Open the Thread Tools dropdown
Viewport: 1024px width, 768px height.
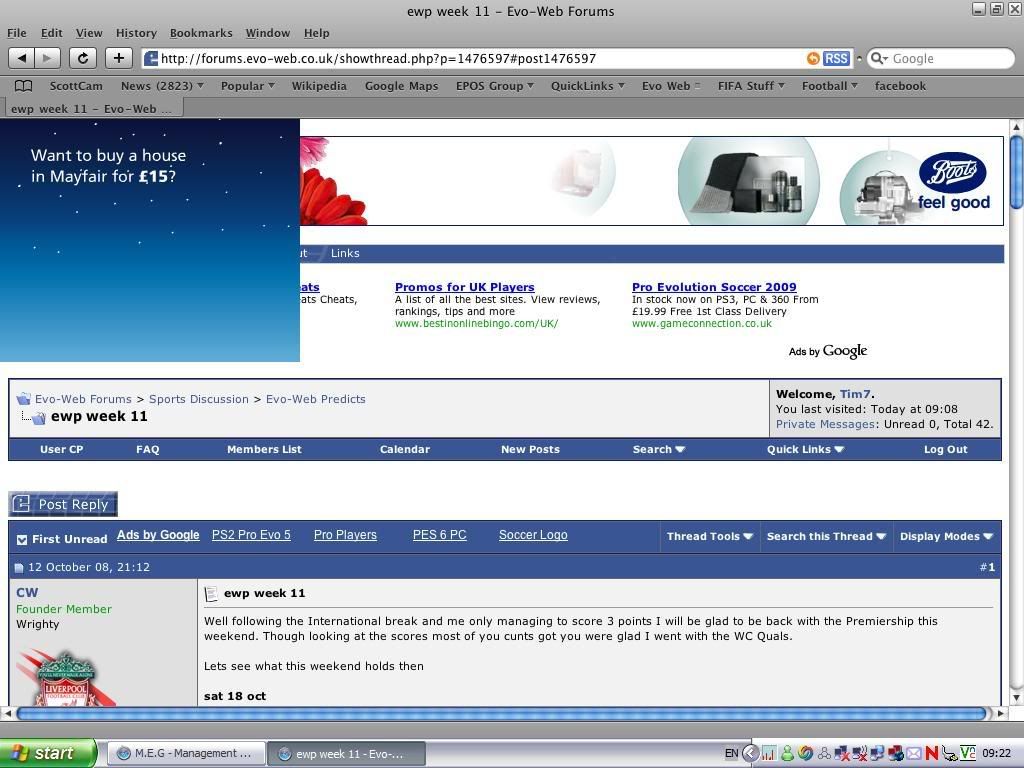pyautogui.click(x=710, y=536)
